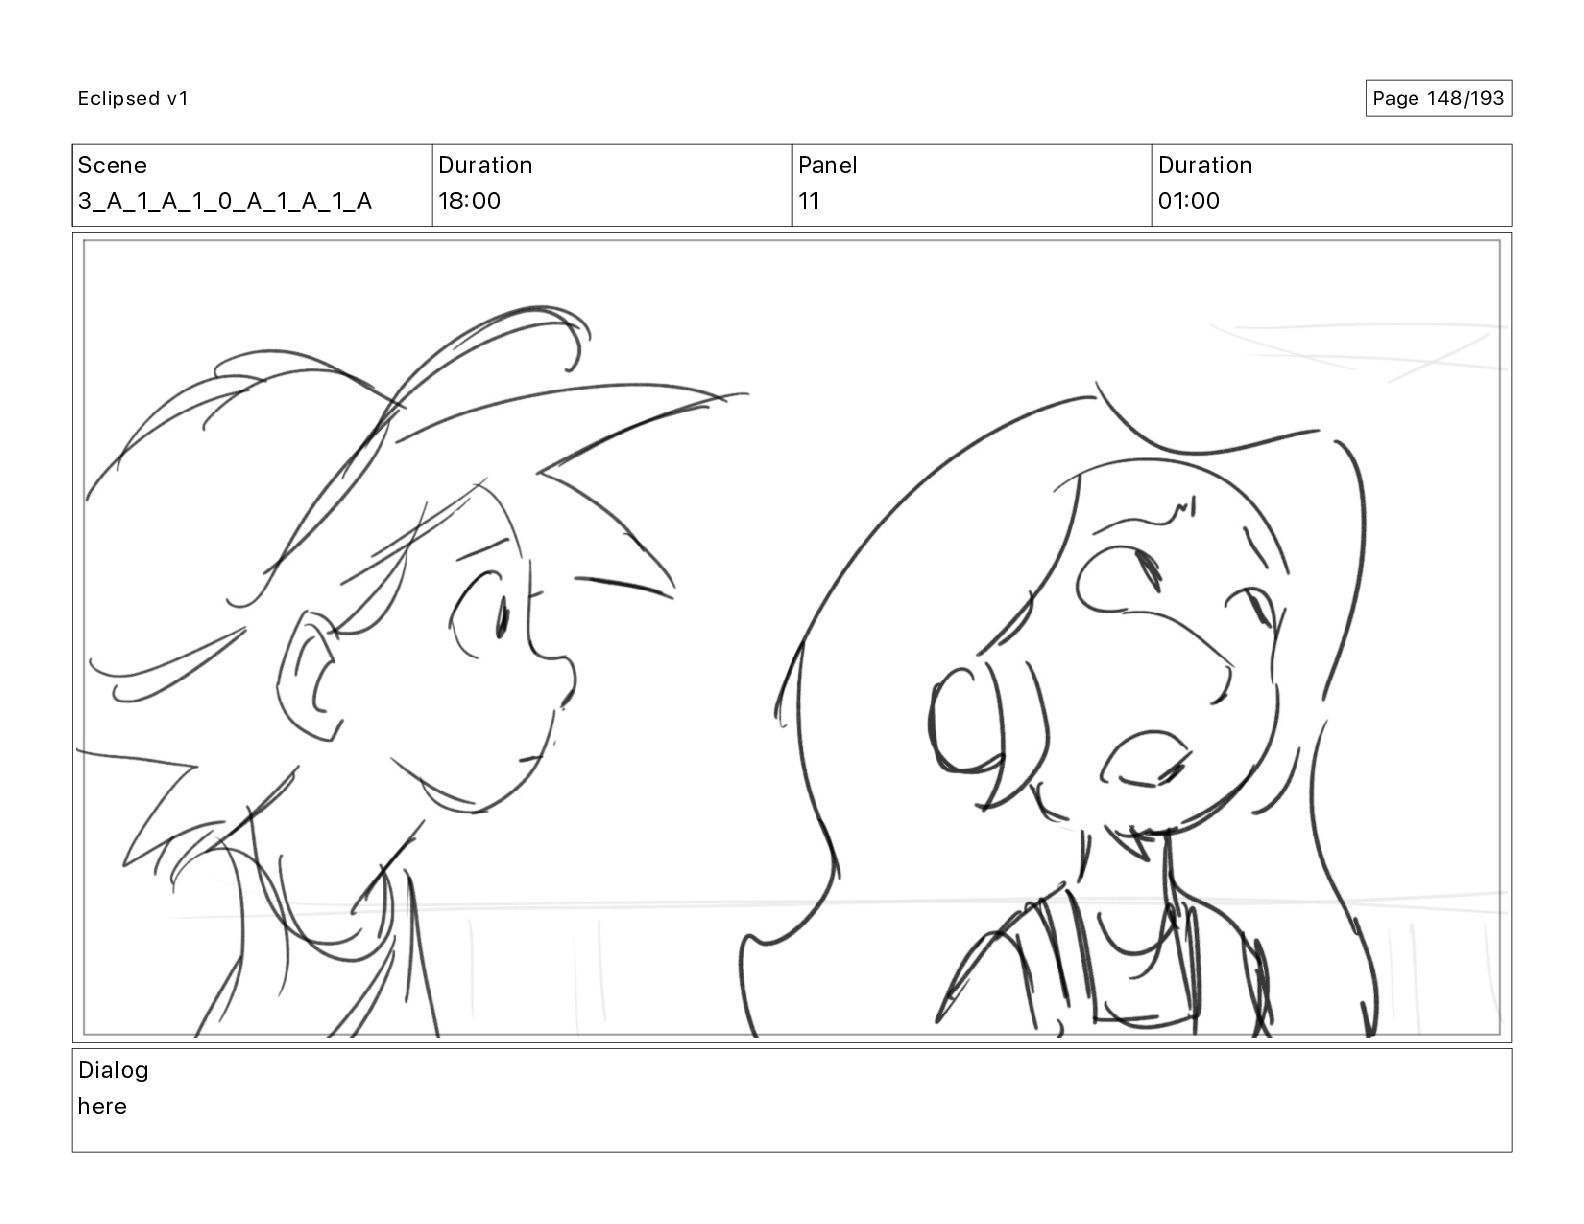Click the panel duration value '01:00'
This screenshot has width=1584, height=1224.
pos(1189,201)
